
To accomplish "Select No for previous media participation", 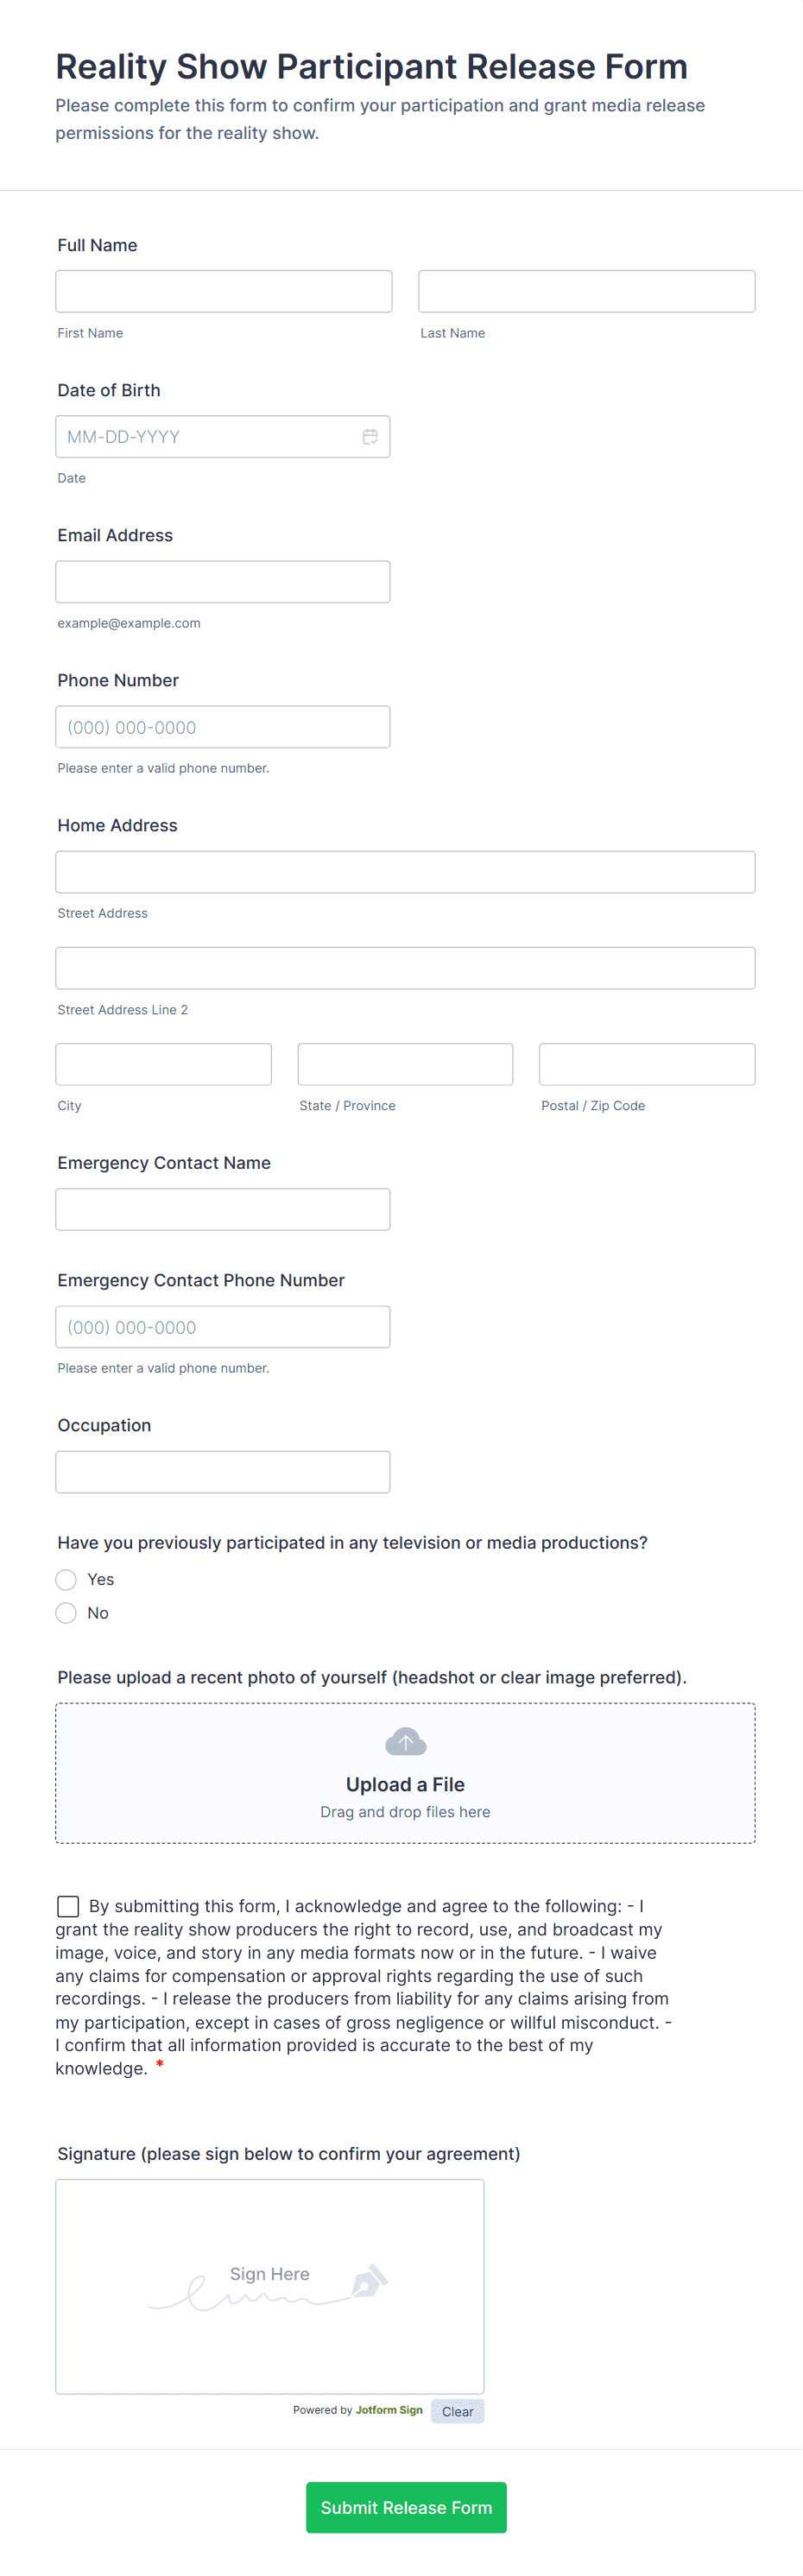I will coord(66,1613).
